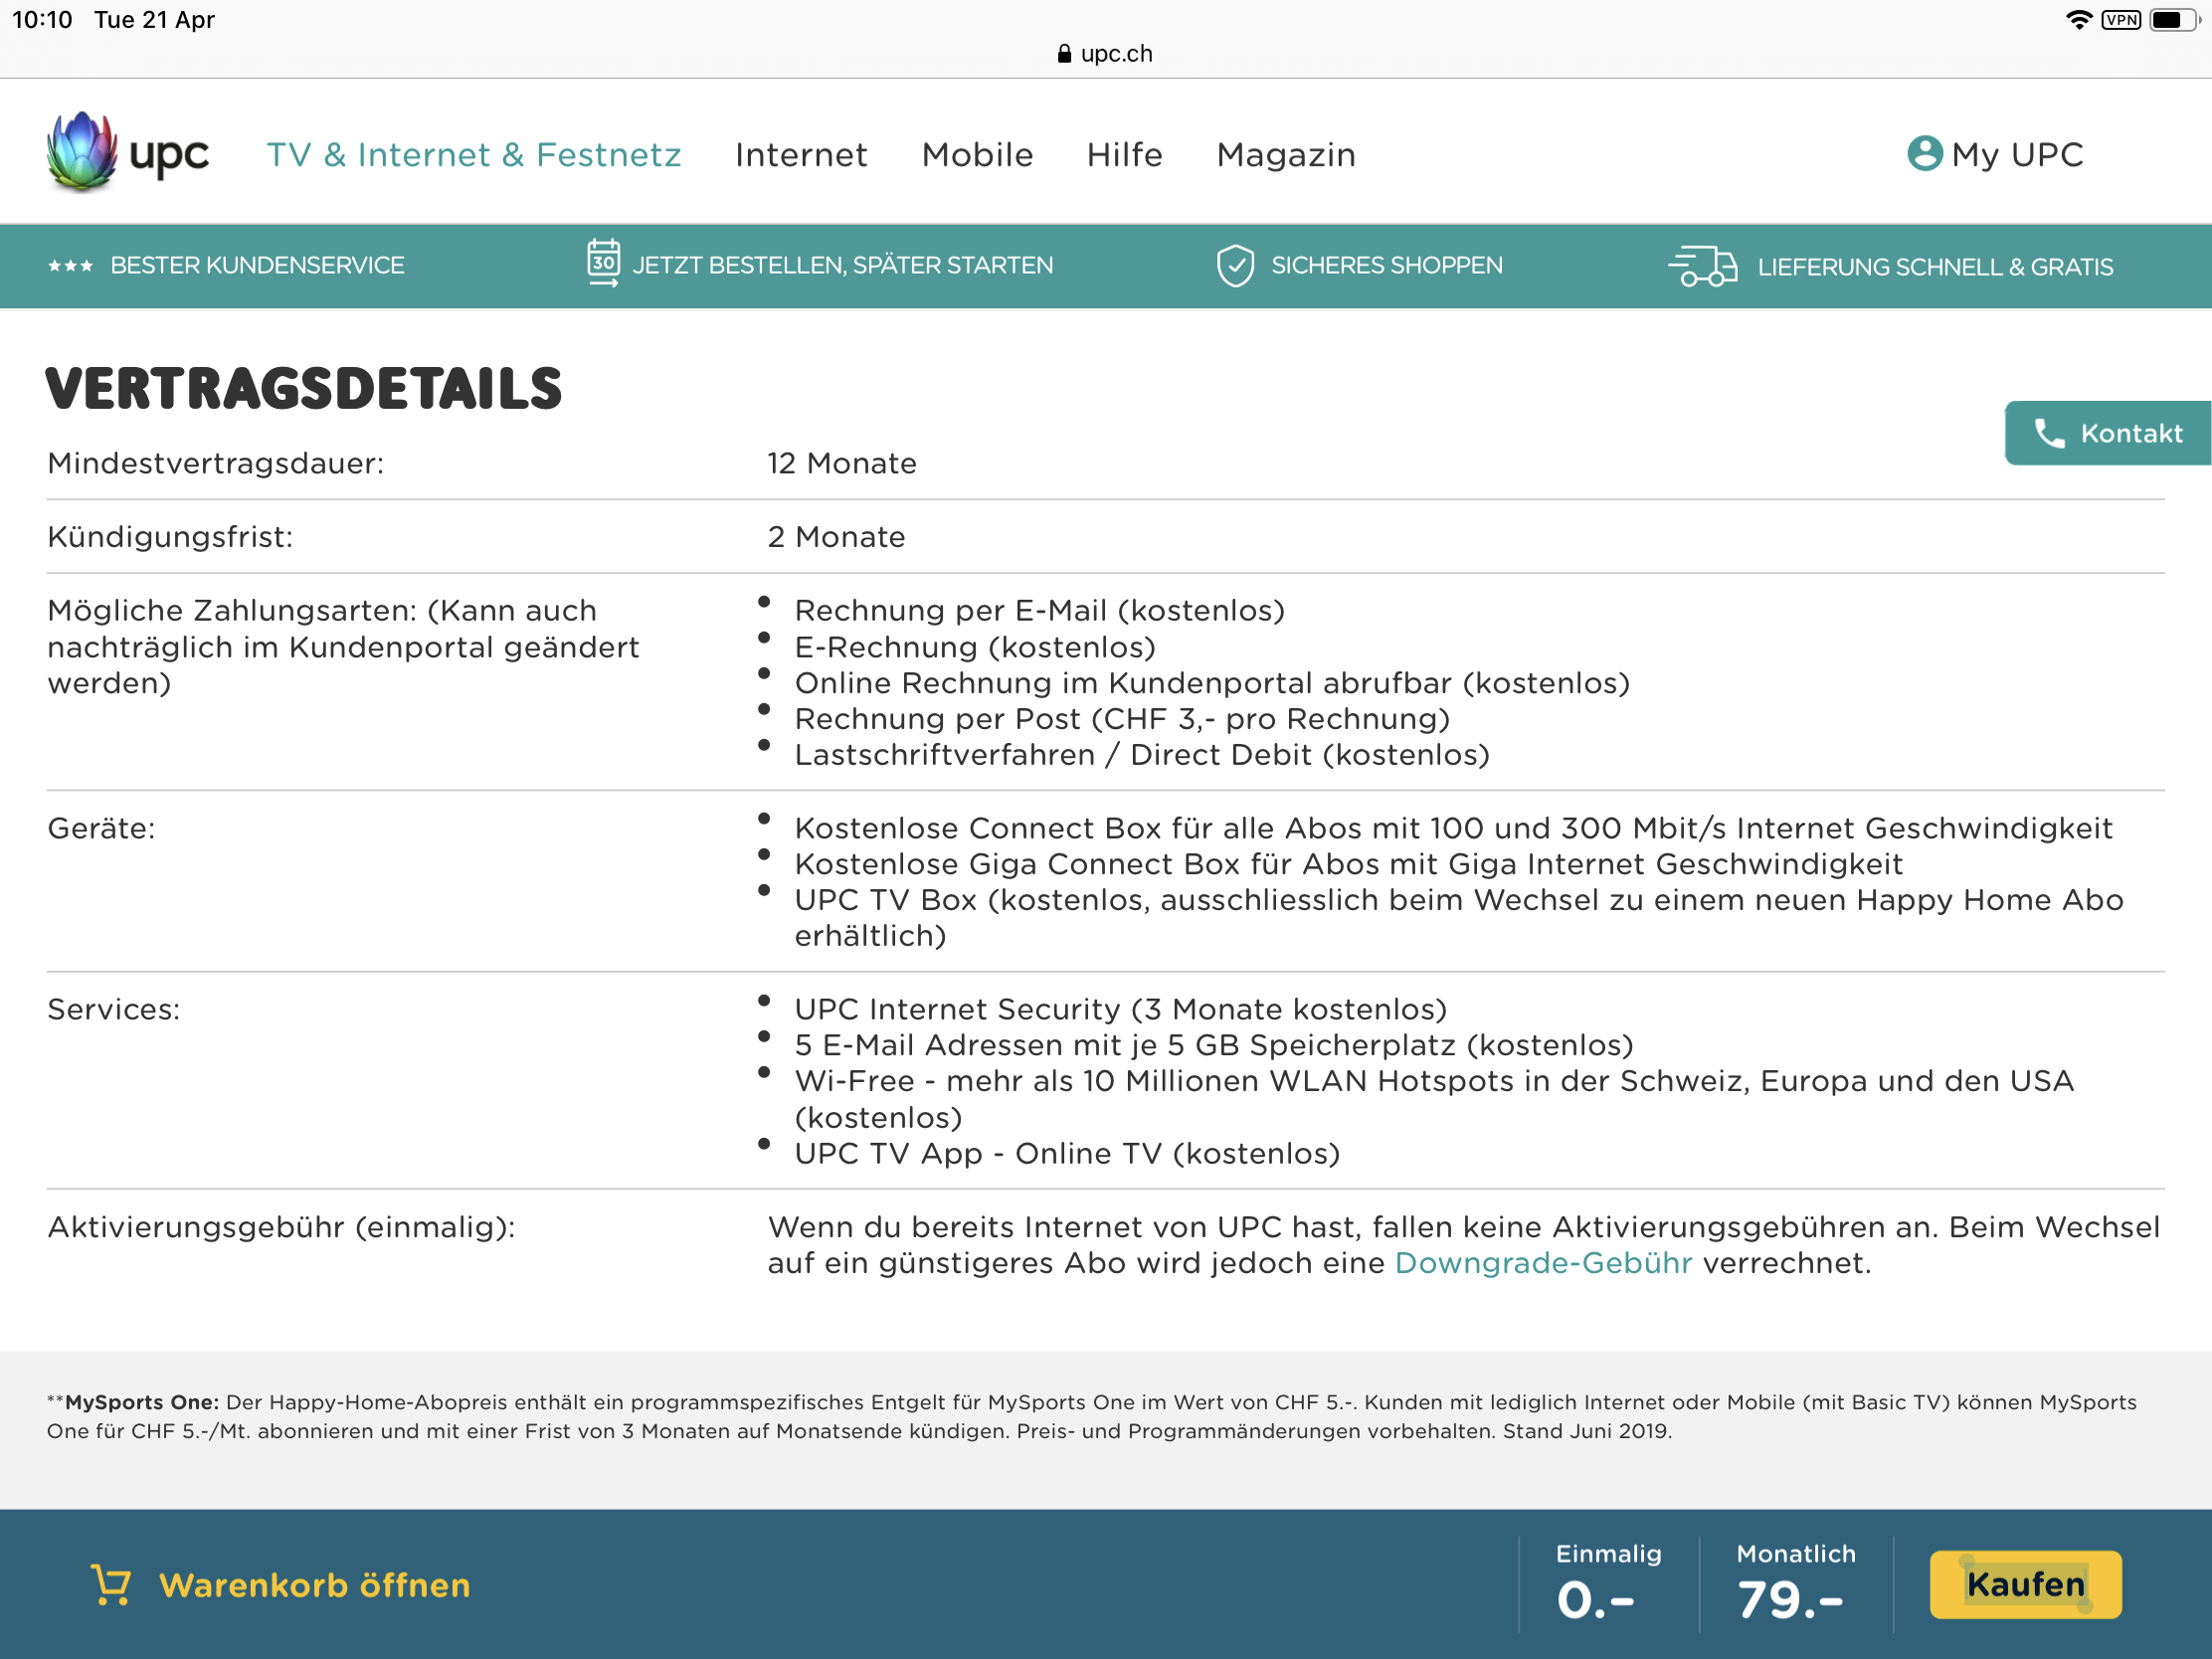The width and height of the screenshot is (2212, 1659).
Task: Click the three stars icon
Action: 71,266
